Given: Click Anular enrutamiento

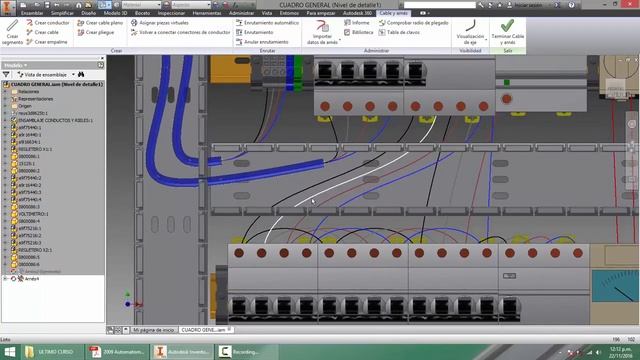Looking at the screenshot, I should point(262,42).
